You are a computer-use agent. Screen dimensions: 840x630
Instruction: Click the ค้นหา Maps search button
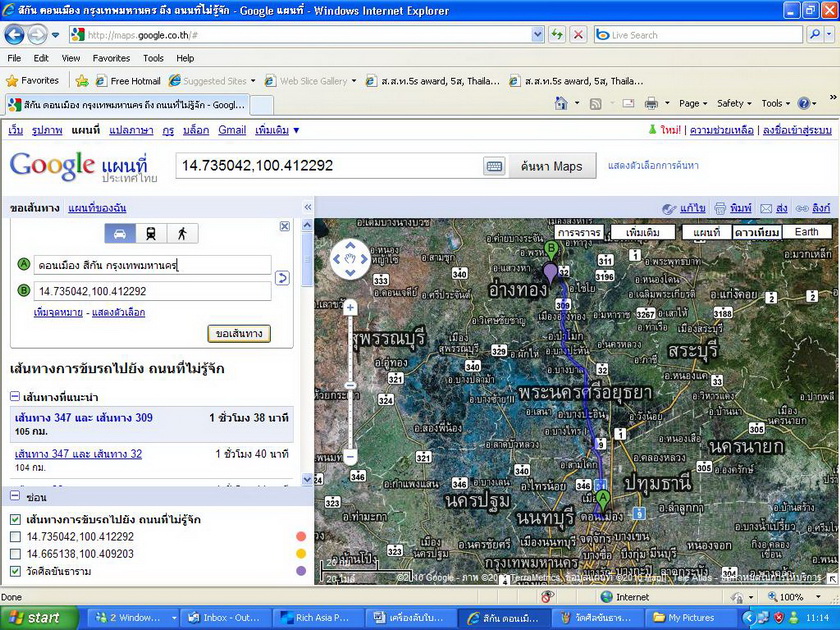click(552, 166)
